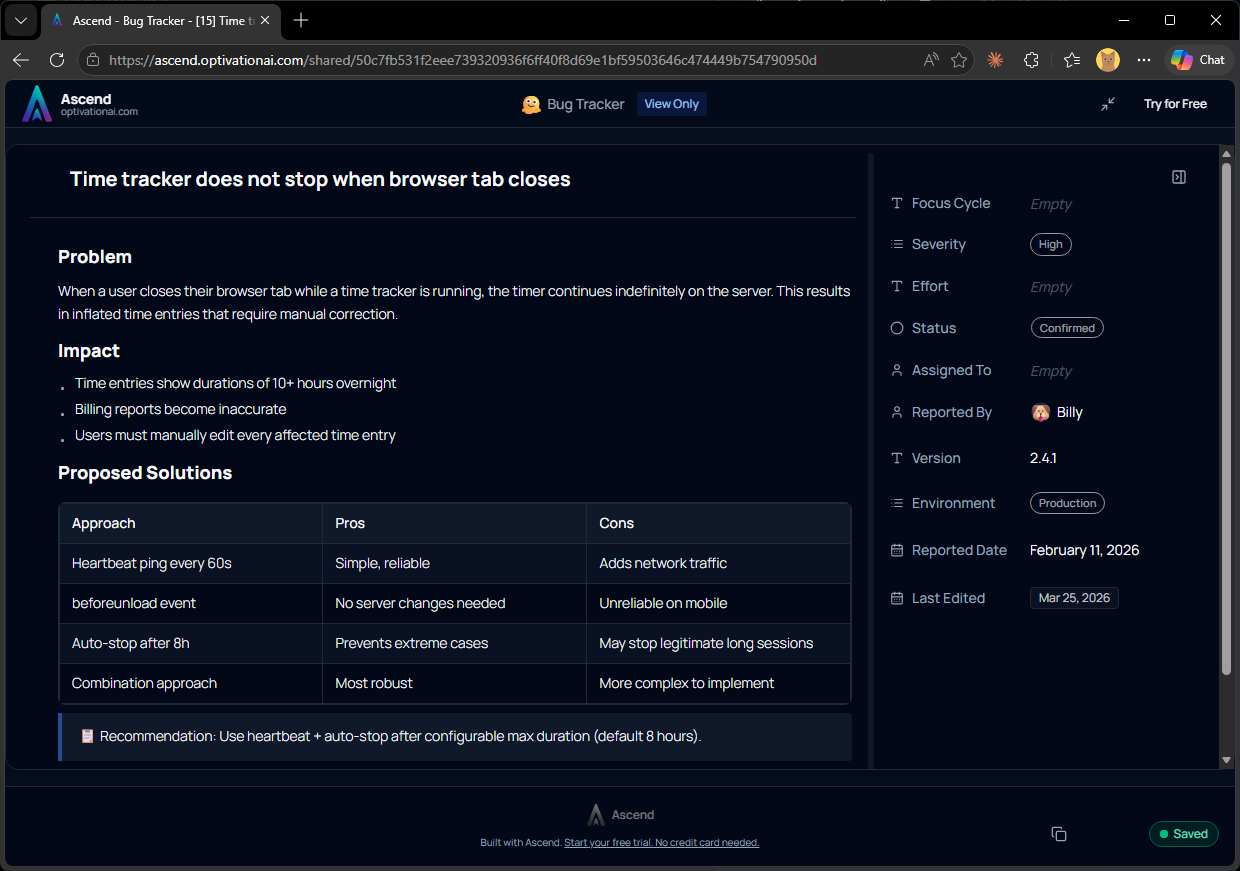Viewport: 1240px width, 871px height.
Task: Open a new browser tab
Action: pos(302,20)
